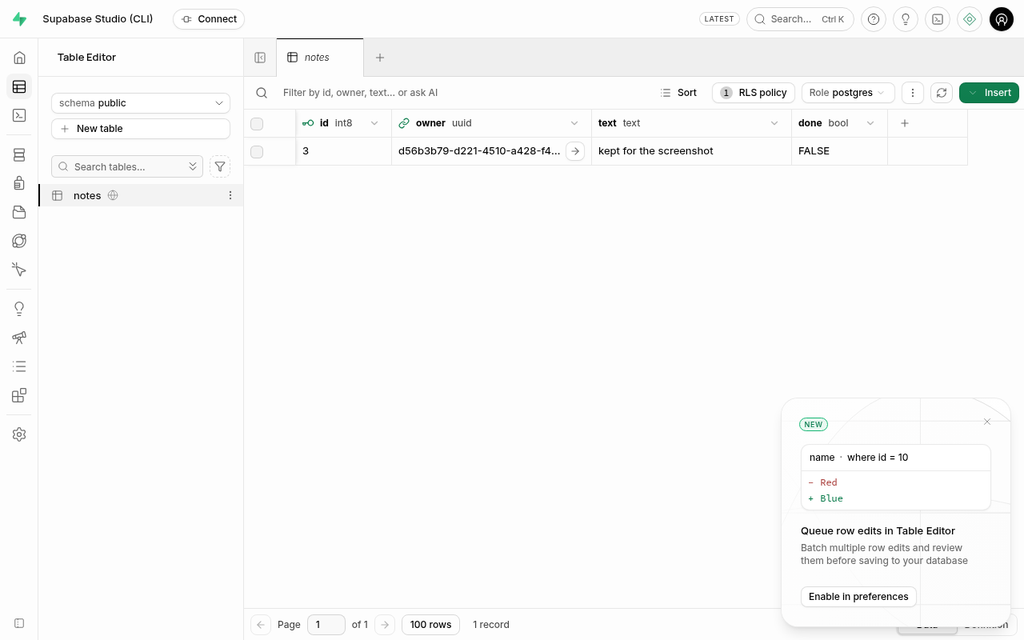This screenshot has width=1024, height=640.
Task: Click Enable in preferences button
Action: 858,596
